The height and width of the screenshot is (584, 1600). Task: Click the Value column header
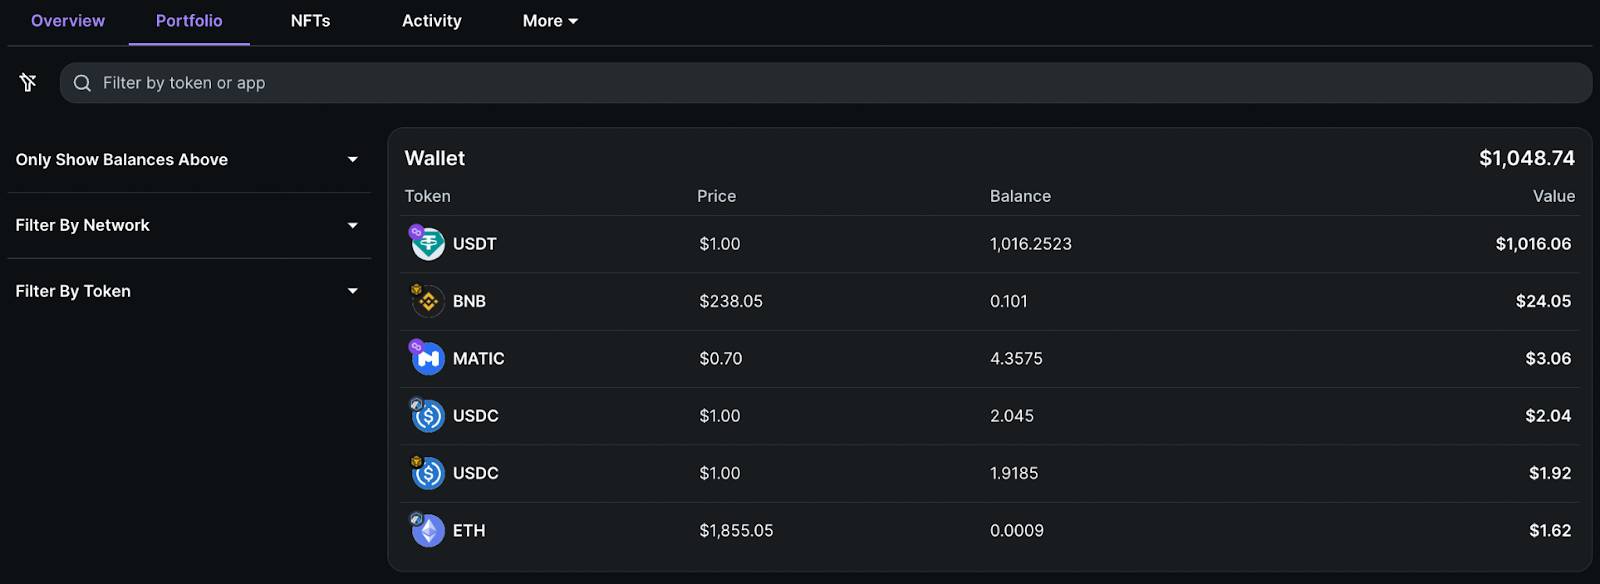(x=1554, y=196)
